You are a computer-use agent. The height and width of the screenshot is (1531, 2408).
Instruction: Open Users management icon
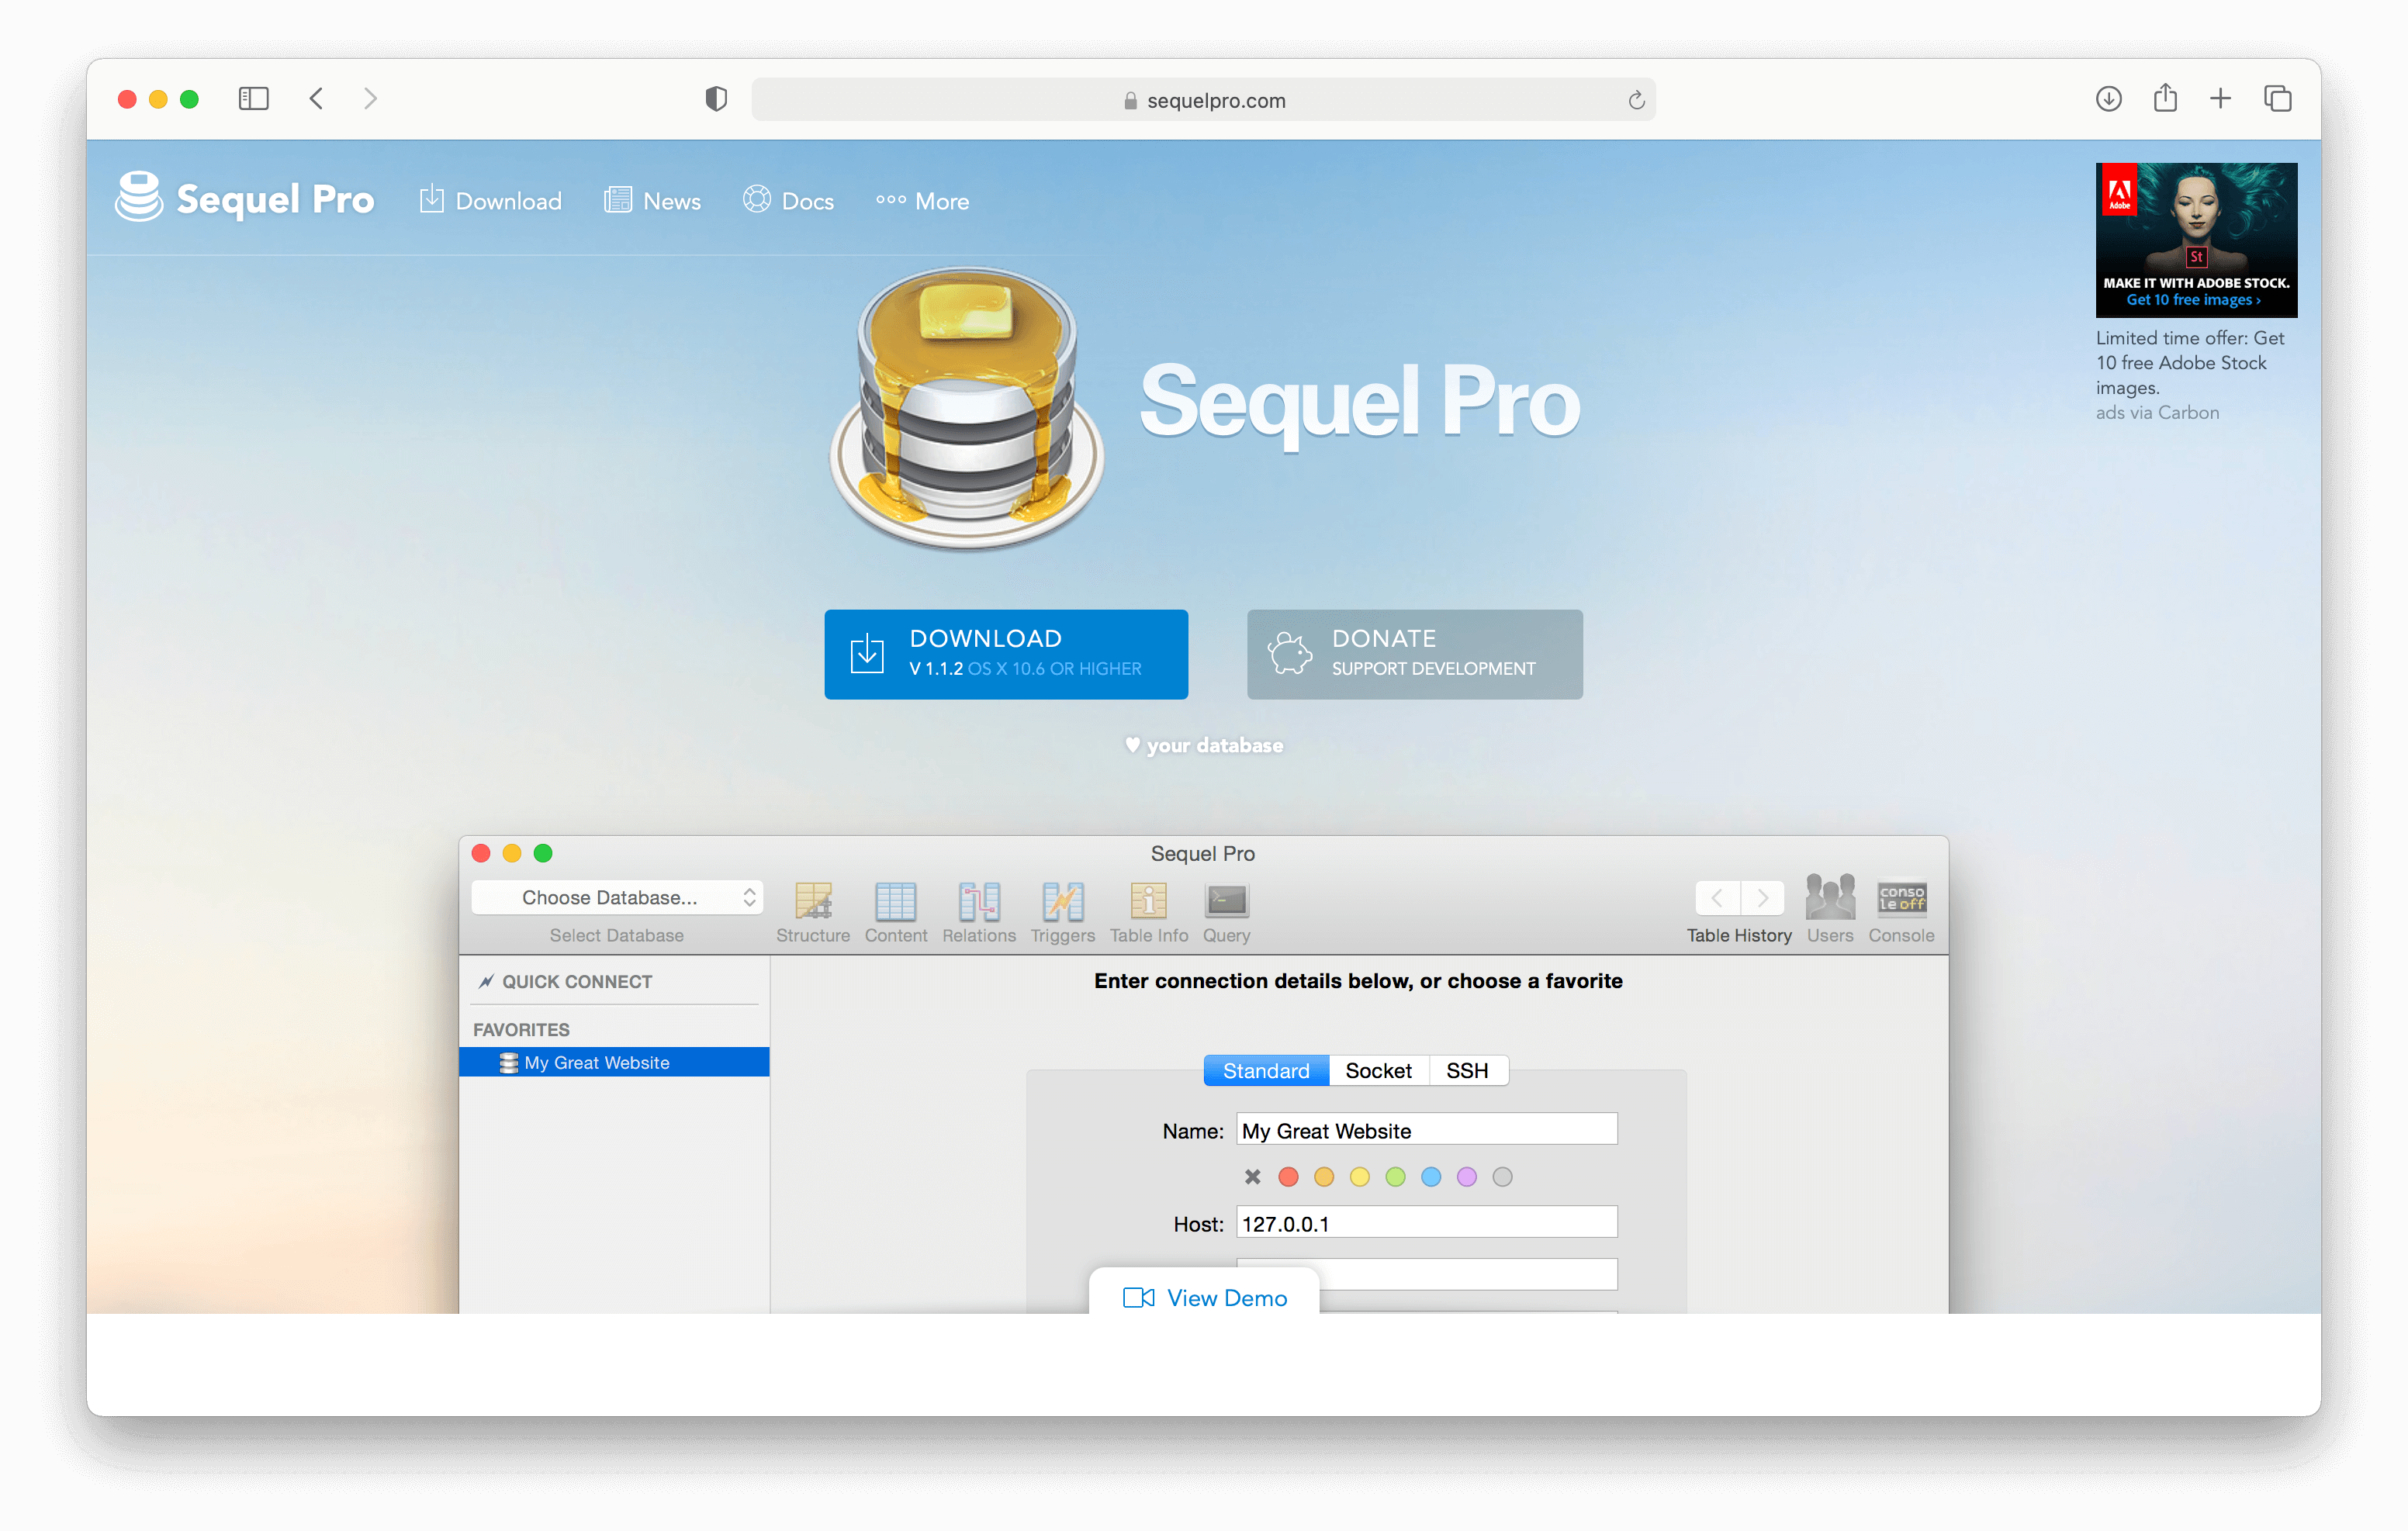coord(1830,910)
